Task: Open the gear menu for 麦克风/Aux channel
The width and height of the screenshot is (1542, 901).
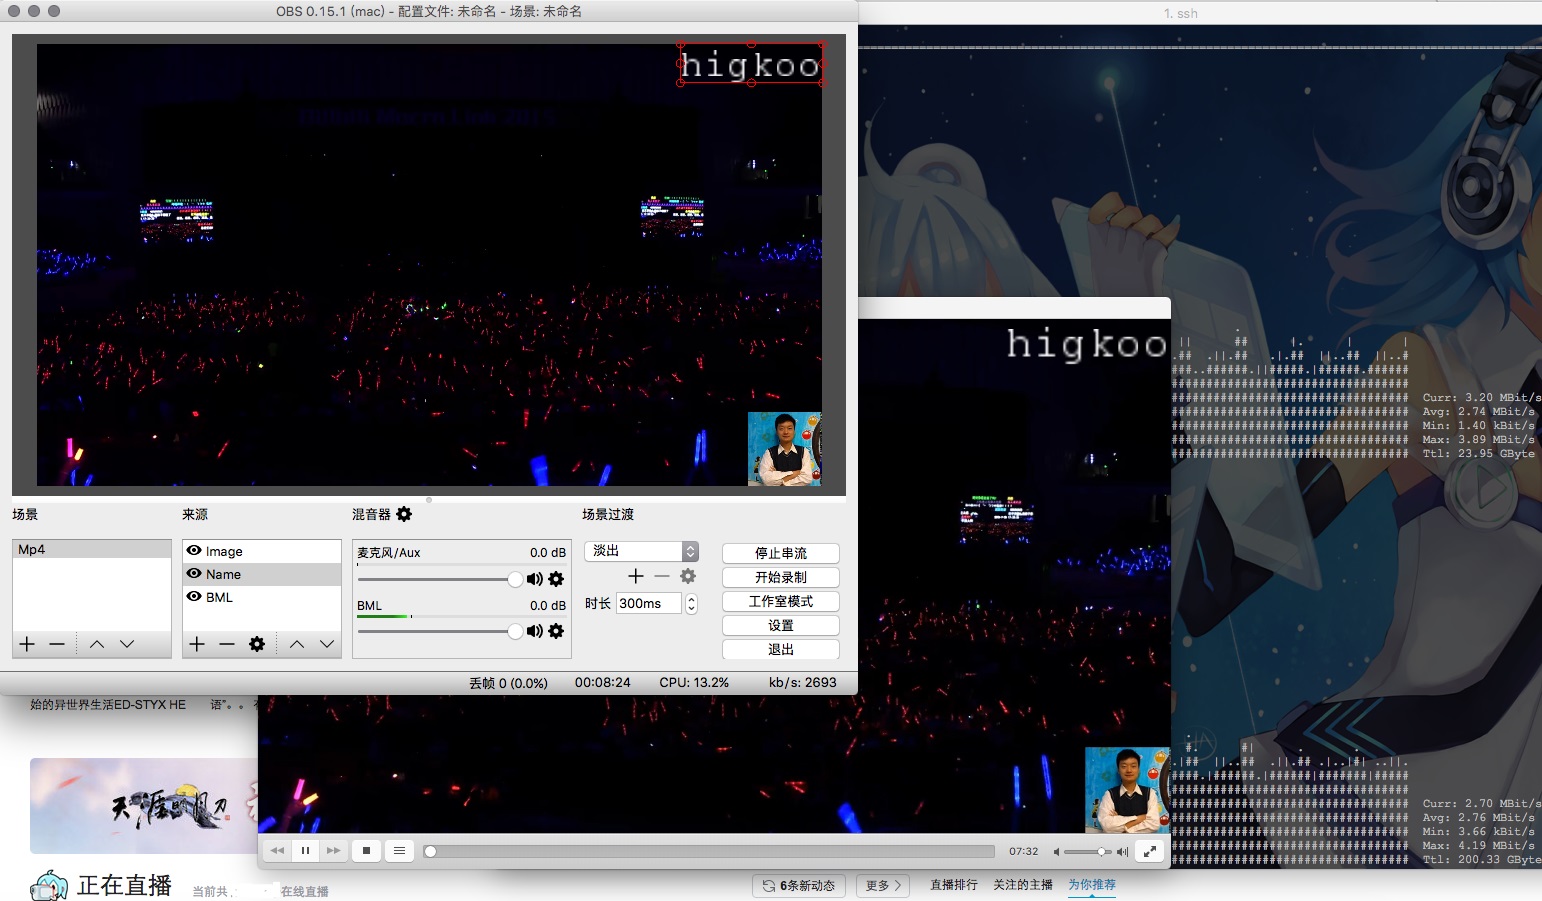Action: click(557, 579)
